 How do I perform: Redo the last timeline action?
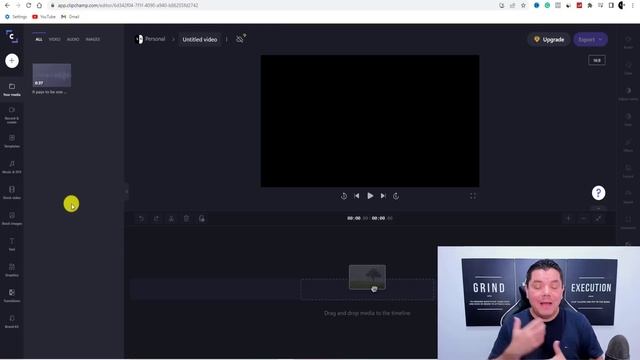click(156, 219)
